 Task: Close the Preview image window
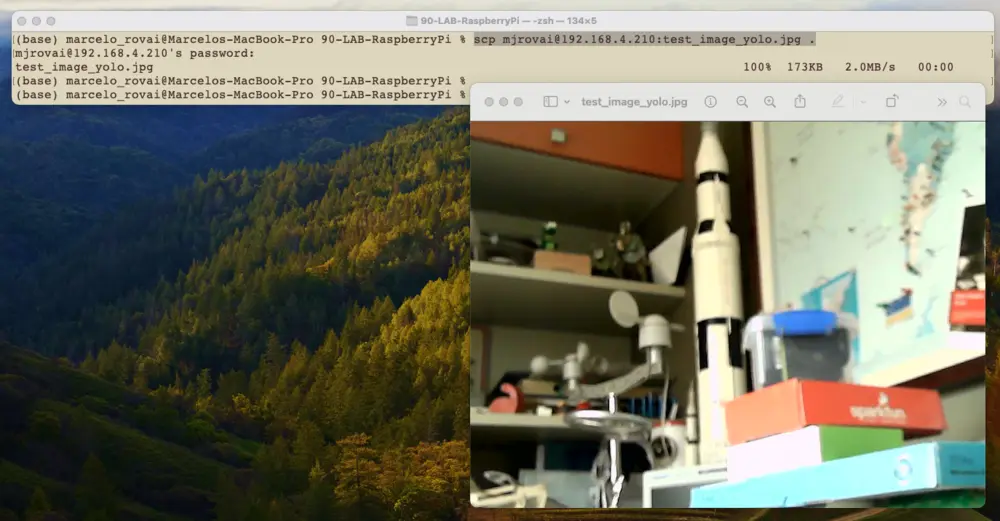[x=489, y=102]
